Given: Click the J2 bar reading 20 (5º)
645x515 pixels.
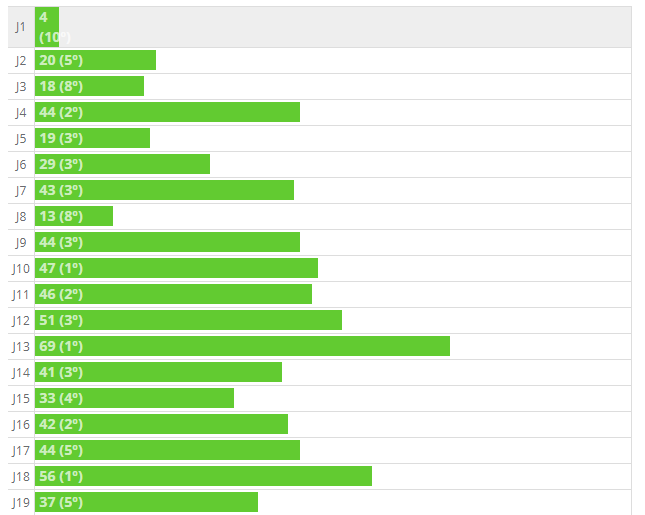Looking at the screenshot, I should (x=95, y=60).
